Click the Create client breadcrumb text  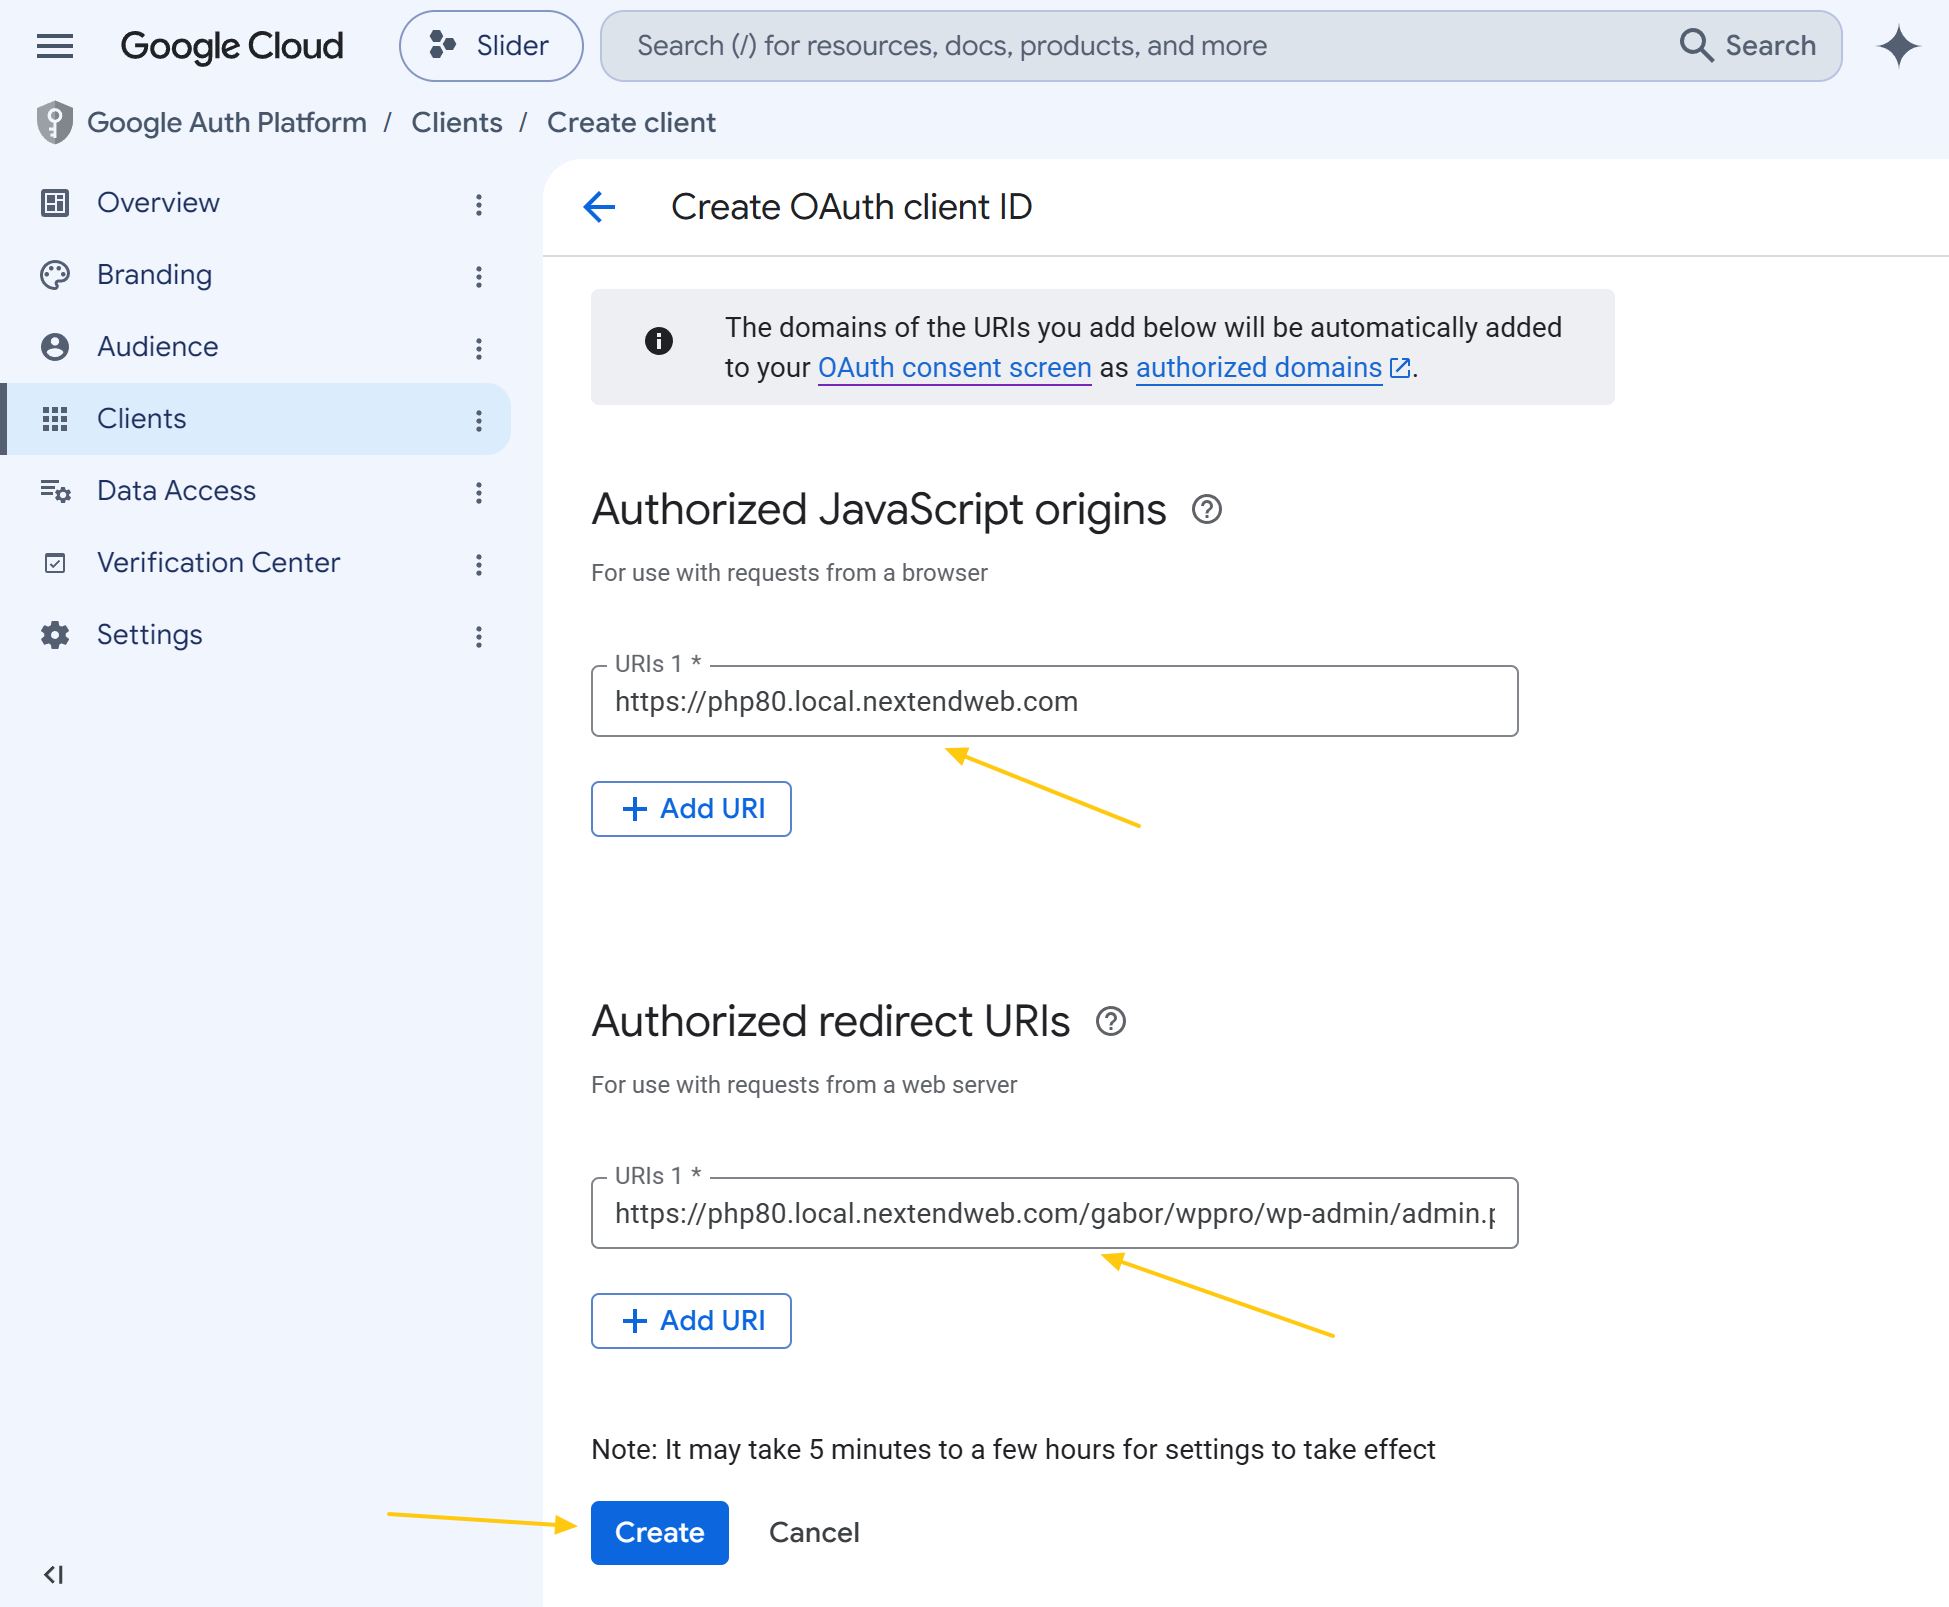click(x=631, y=122)
